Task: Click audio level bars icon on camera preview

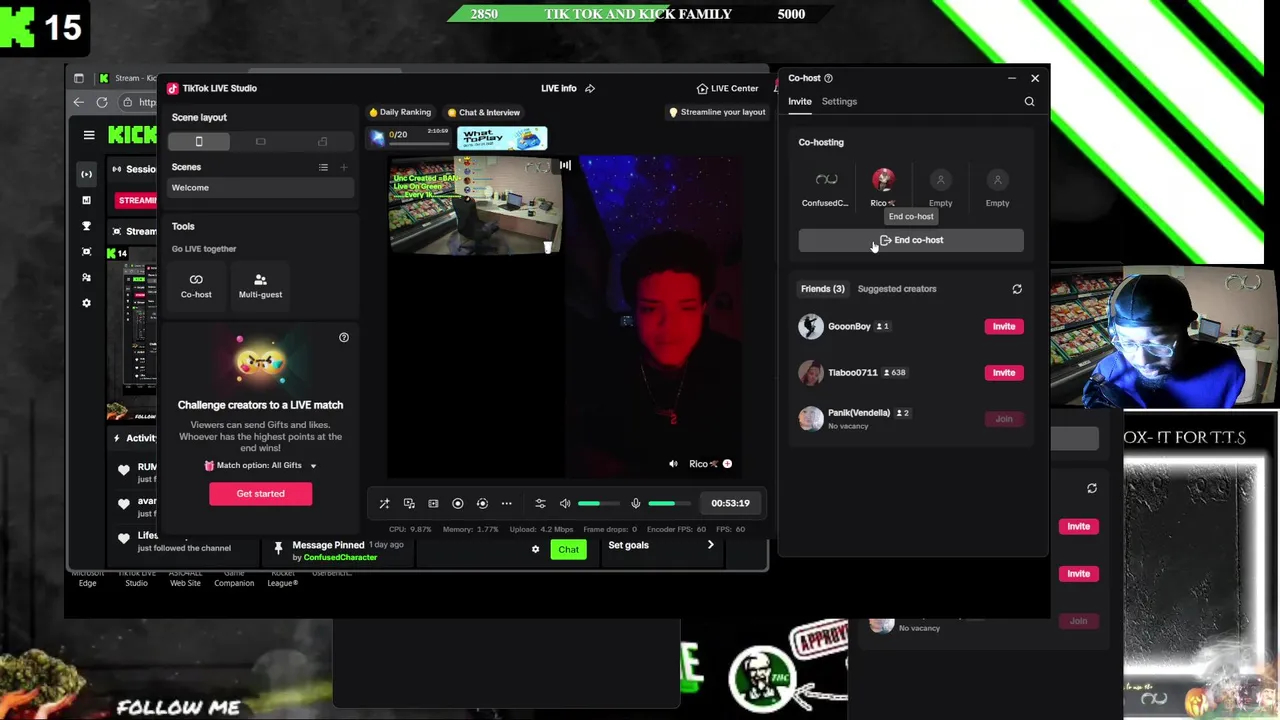Action: (565, 165)
